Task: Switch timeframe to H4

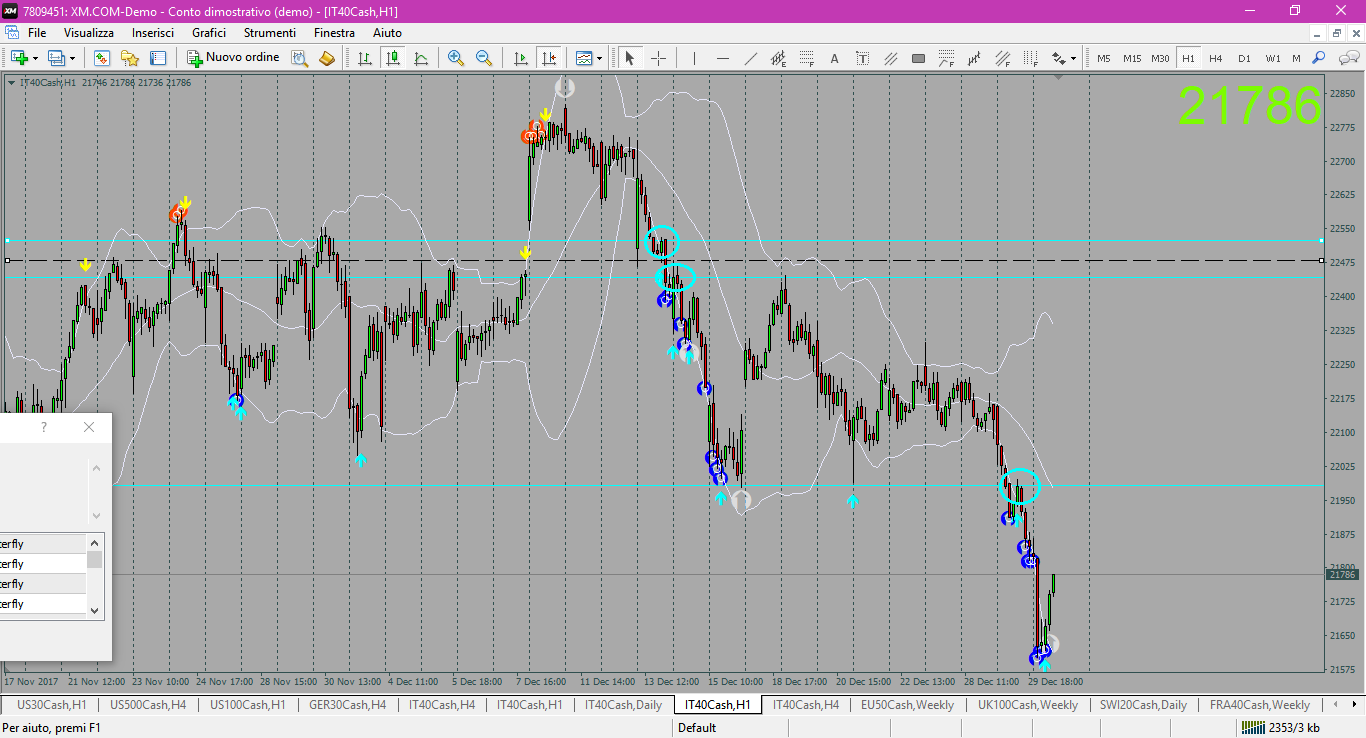Action: click(x=1216, y=58)
